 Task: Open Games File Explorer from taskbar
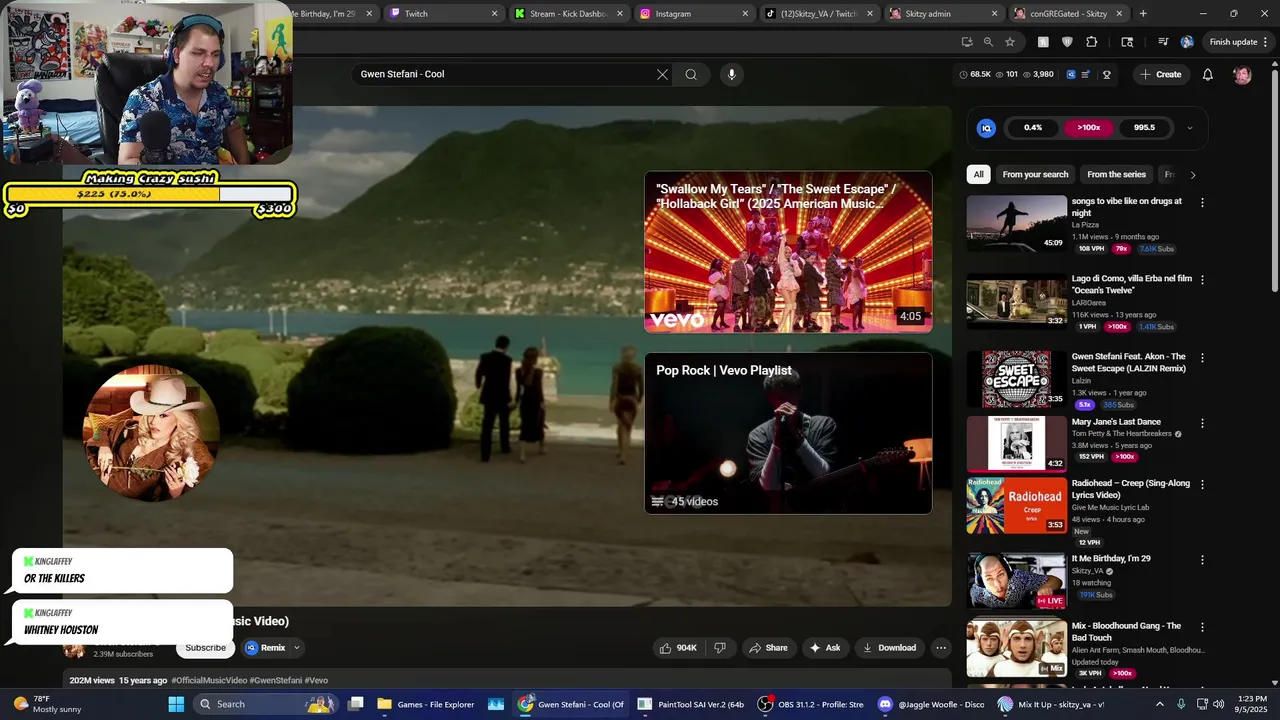click(x=425, y=704)
